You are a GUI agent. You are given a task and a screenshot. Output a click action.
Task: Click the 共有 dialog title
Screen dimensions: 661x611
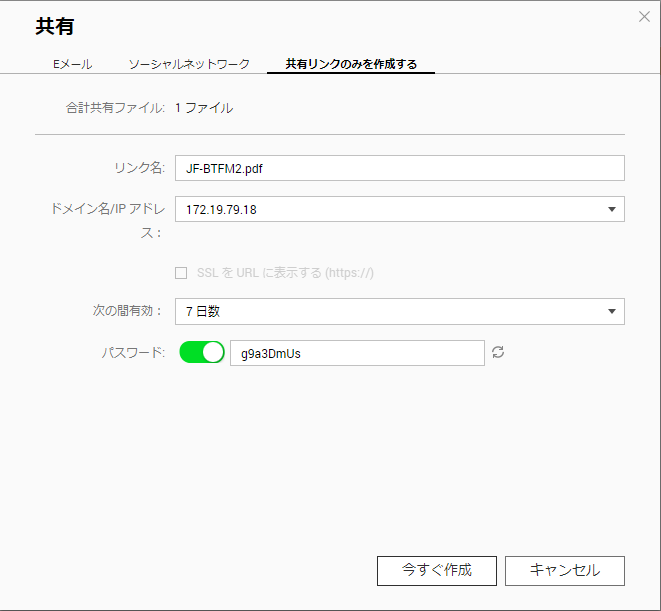(x=55, y=26)
